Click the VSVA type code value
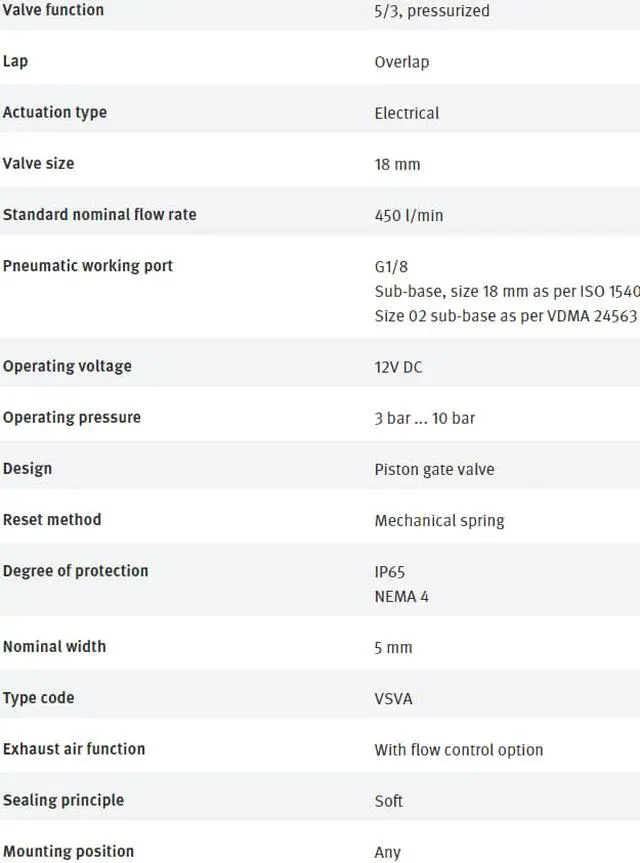 393,698
